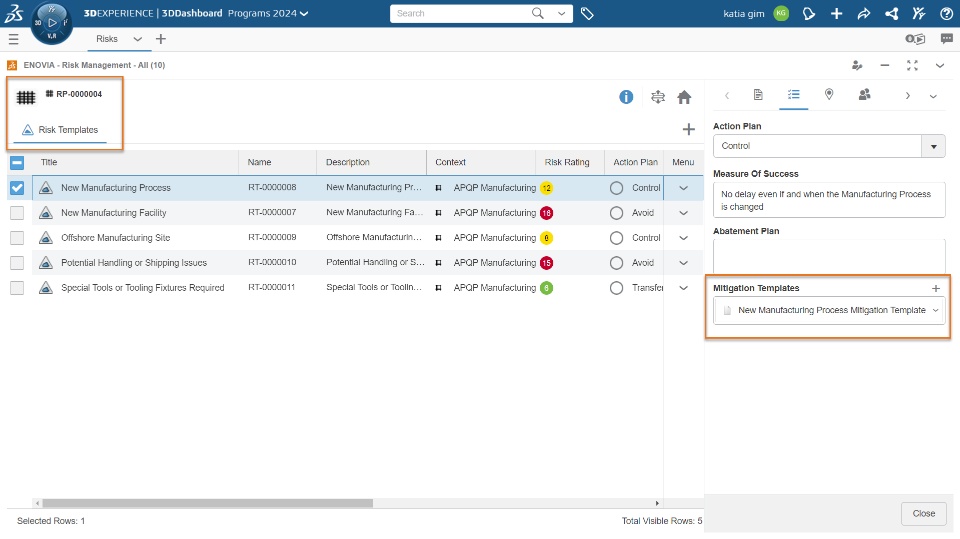Uncheck New Manufacturing Process row checkbox
This screenshot has height=539, width=960.
[x=17, y=188]
